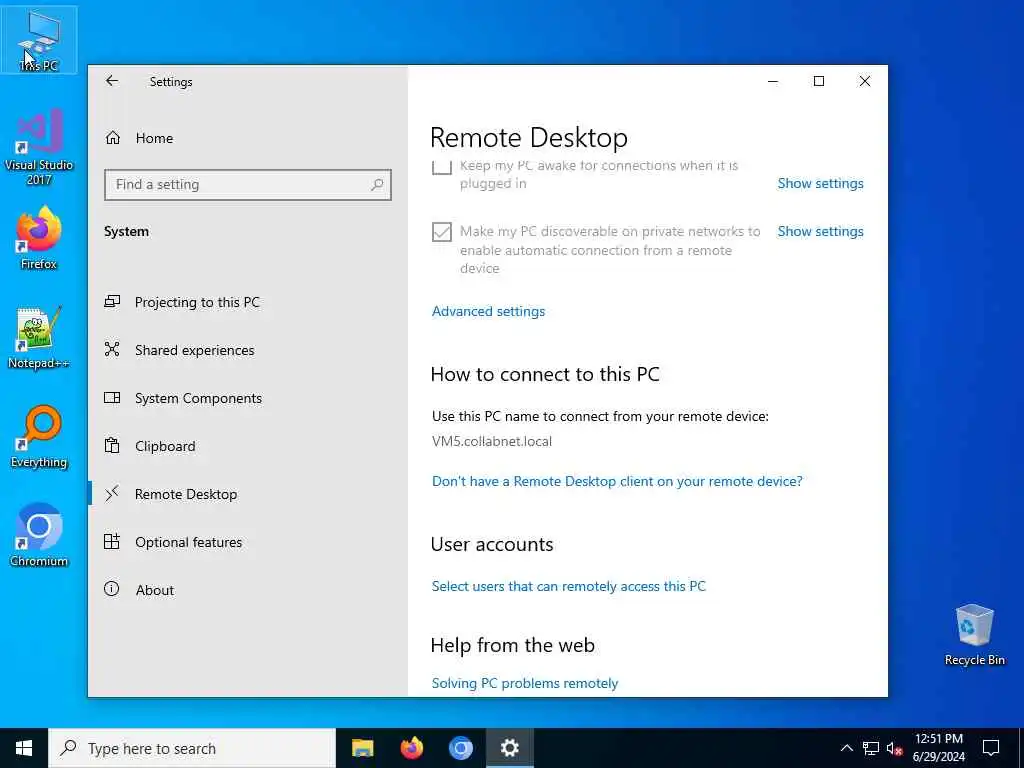Viewport: 1024px width, 768px height.
Task: Open the Windows Start menu
Action: pos(24,748)
